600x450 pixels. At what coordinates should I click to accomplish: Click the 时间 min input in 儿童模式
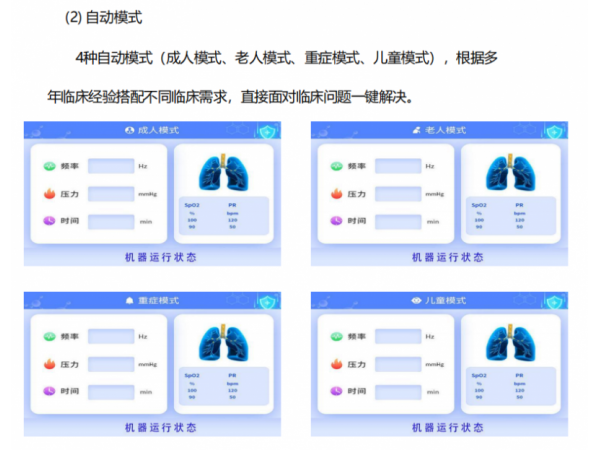[x=397, y=391]
